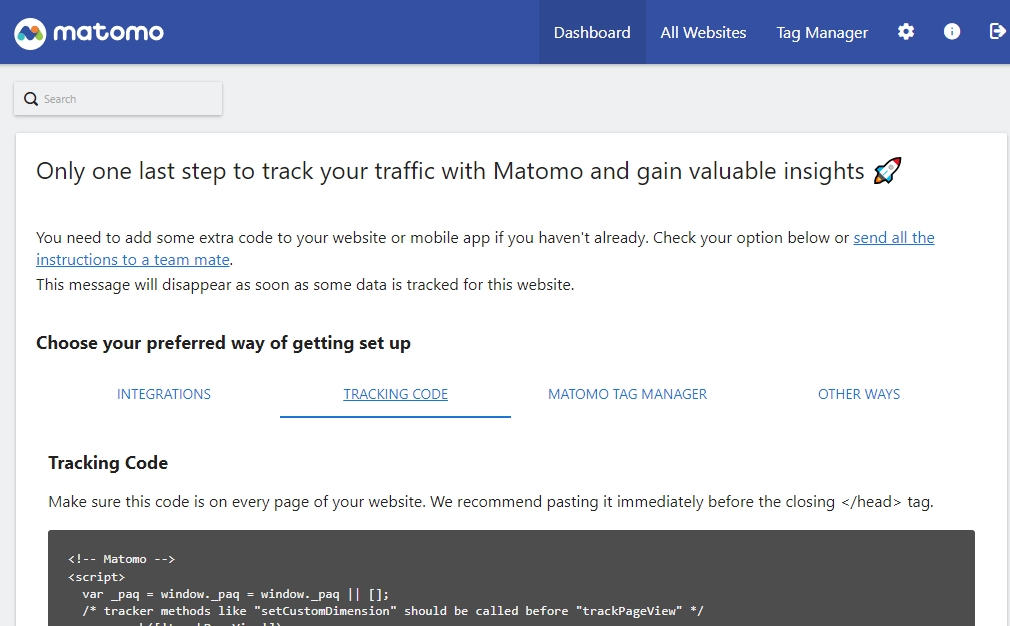Screen dimensions: 1010x626
Task: Select the Tracking Code tab
Action: tap(396, 394)
